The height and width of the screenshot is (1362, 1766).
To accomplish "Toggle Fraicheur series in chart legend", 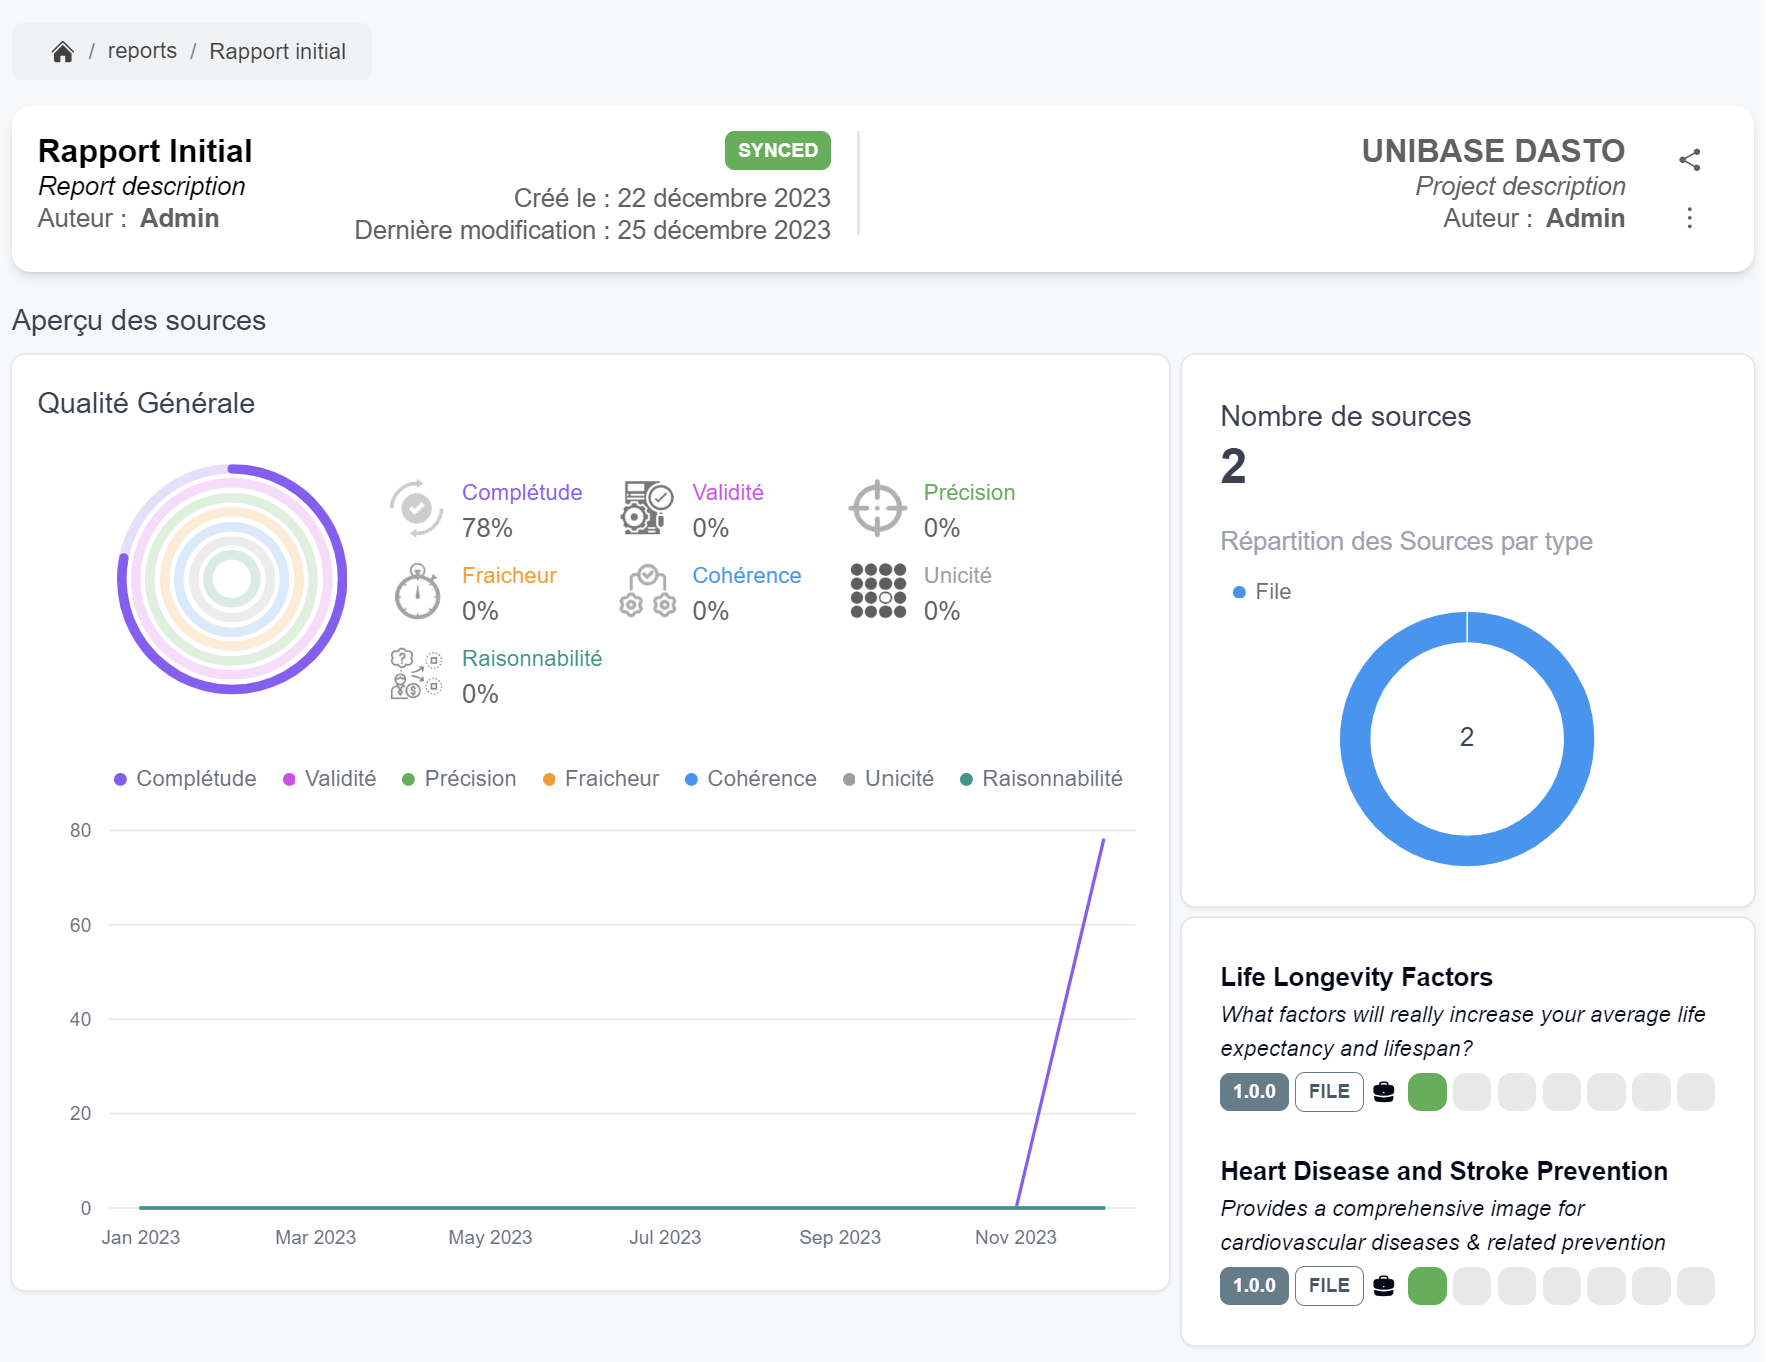I will (600, 779).
